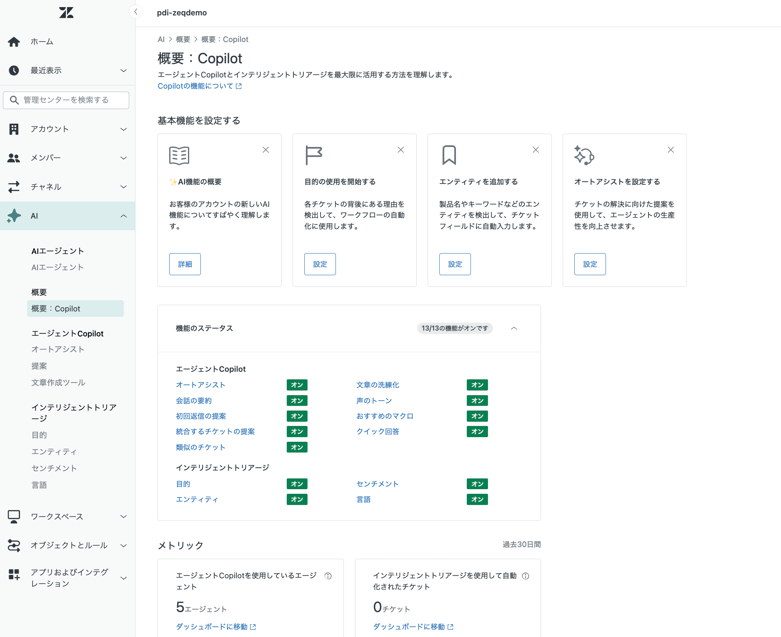Open the 文章の洗練化 link
This screenshot has height=637, width=781.
coord(378,385)
